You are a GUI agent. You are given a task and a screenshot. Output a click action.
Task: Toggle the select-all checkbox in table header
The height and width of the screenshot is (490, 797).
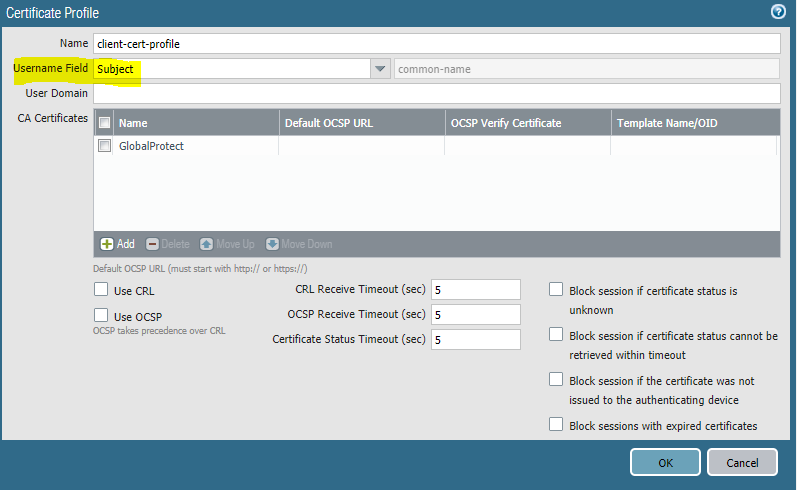[104, 123]
